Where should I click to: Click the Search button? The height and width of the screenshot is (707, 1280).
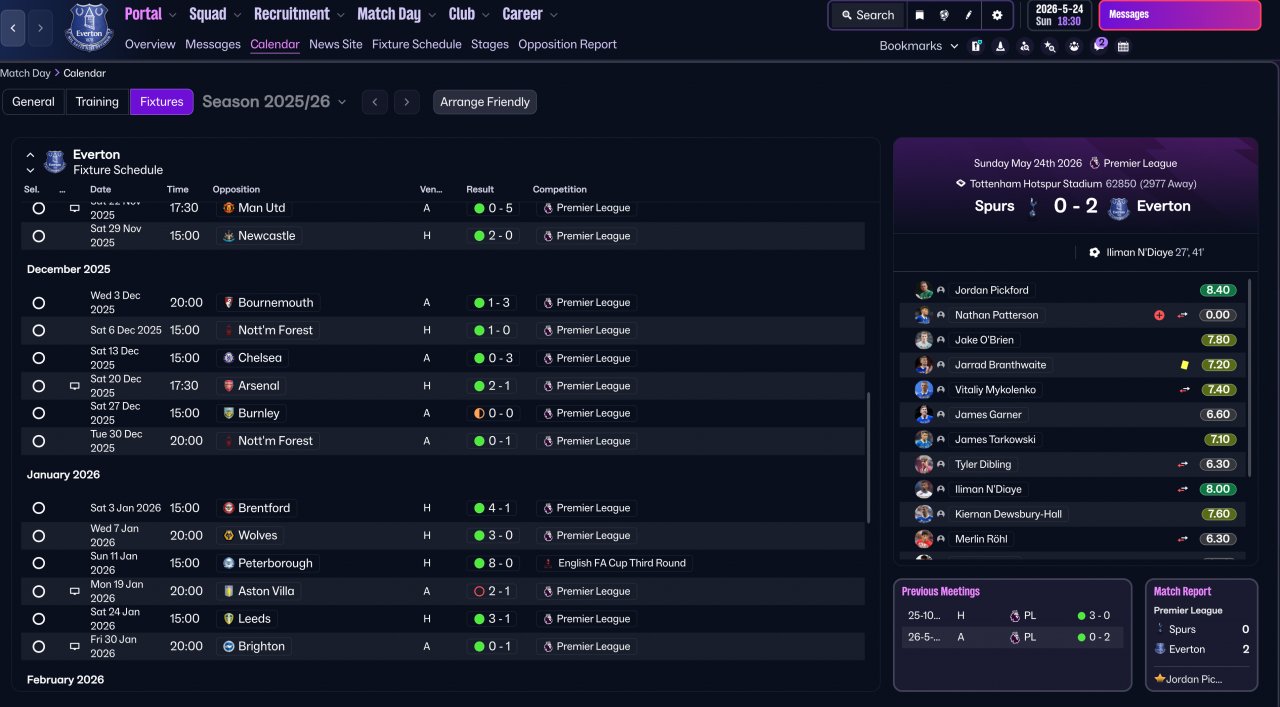[x=867, y=15]
